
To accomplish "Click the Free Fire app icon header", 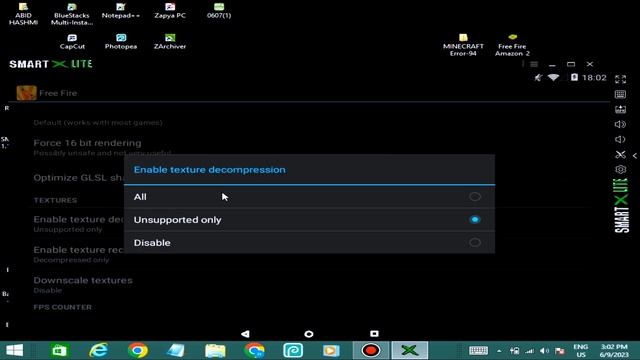I will (x=27, y=93).
